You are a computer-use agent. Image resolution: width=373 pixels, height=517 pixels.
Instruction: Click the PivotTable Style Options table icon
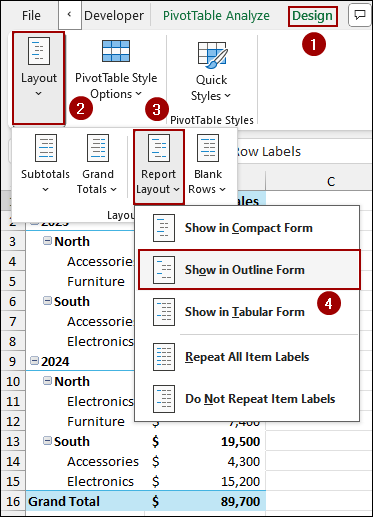click(x=116, y=51)
